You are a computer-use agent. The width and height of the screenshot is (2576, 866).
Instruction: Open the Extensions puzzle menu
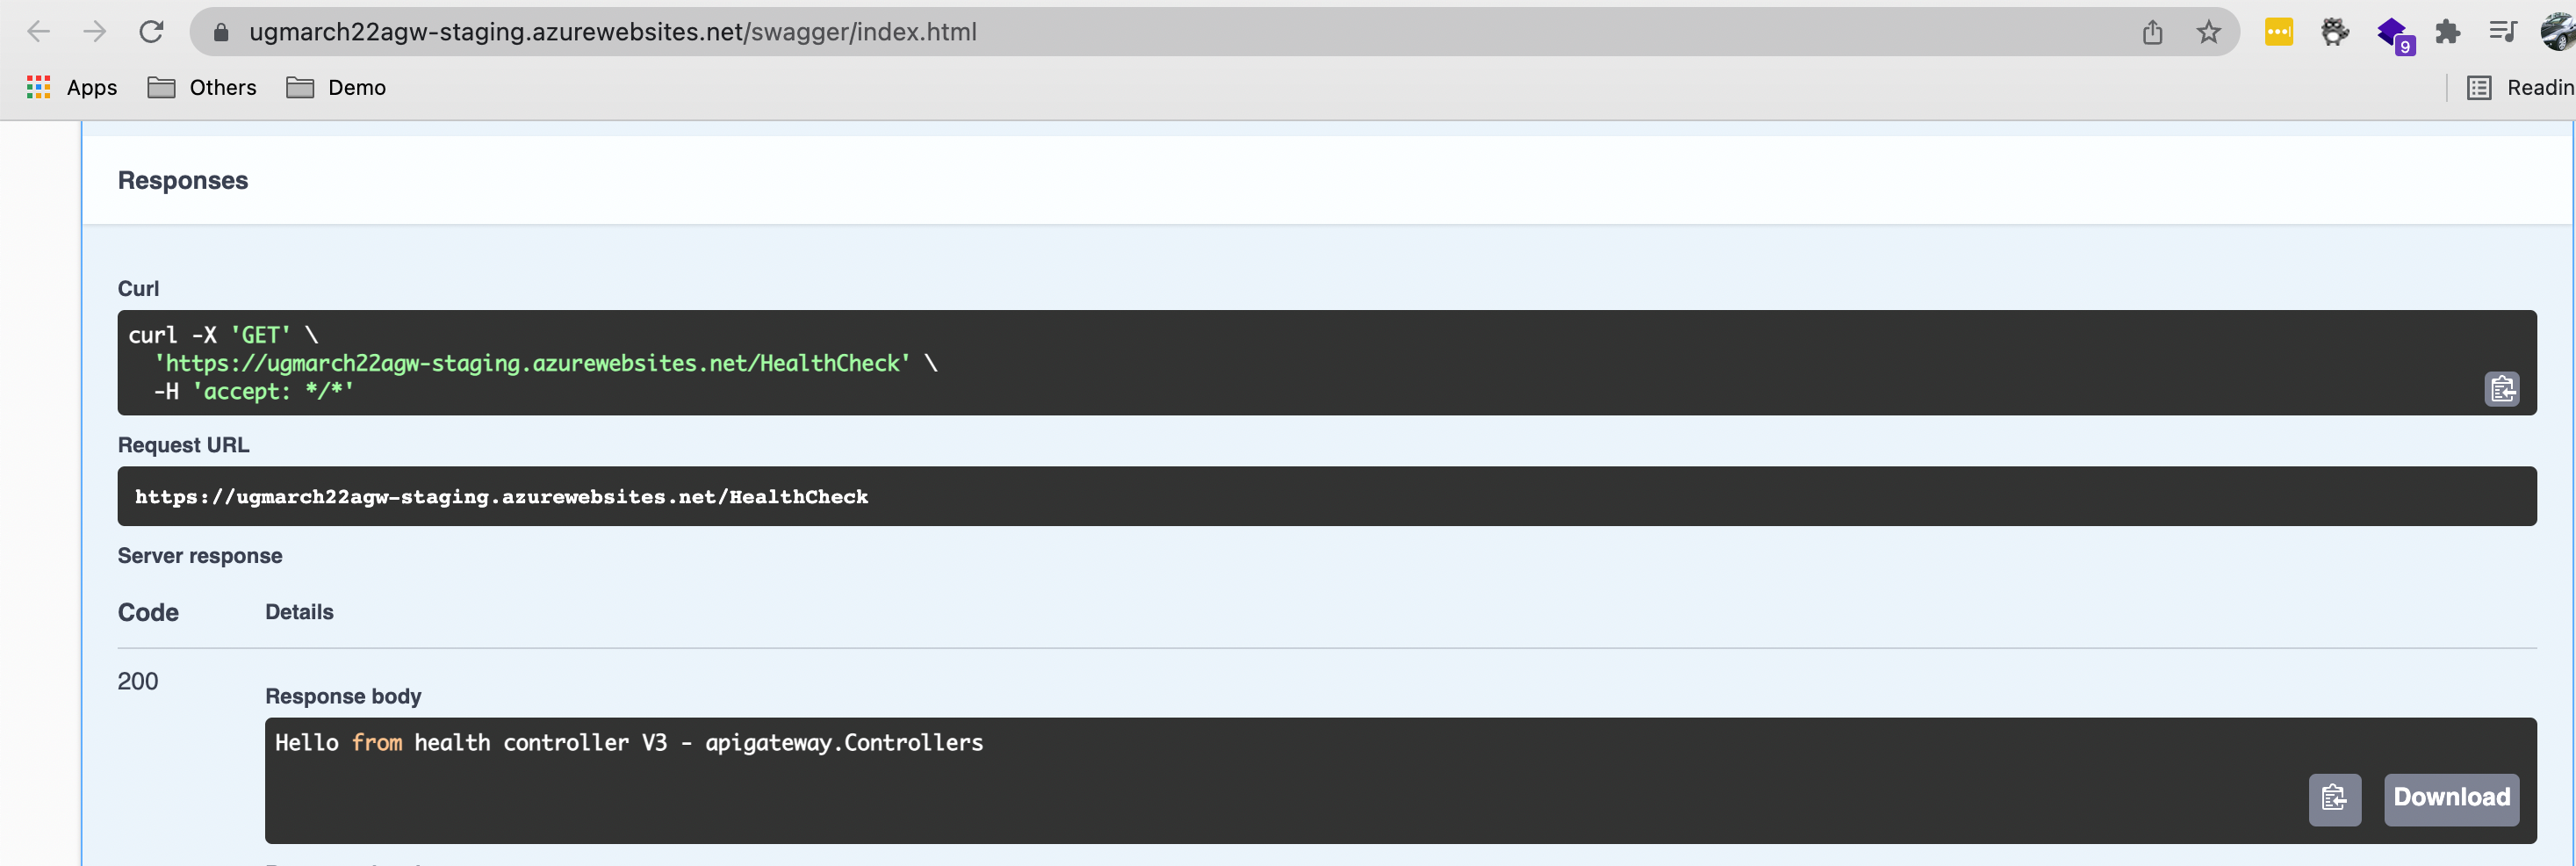(2447, 32)
